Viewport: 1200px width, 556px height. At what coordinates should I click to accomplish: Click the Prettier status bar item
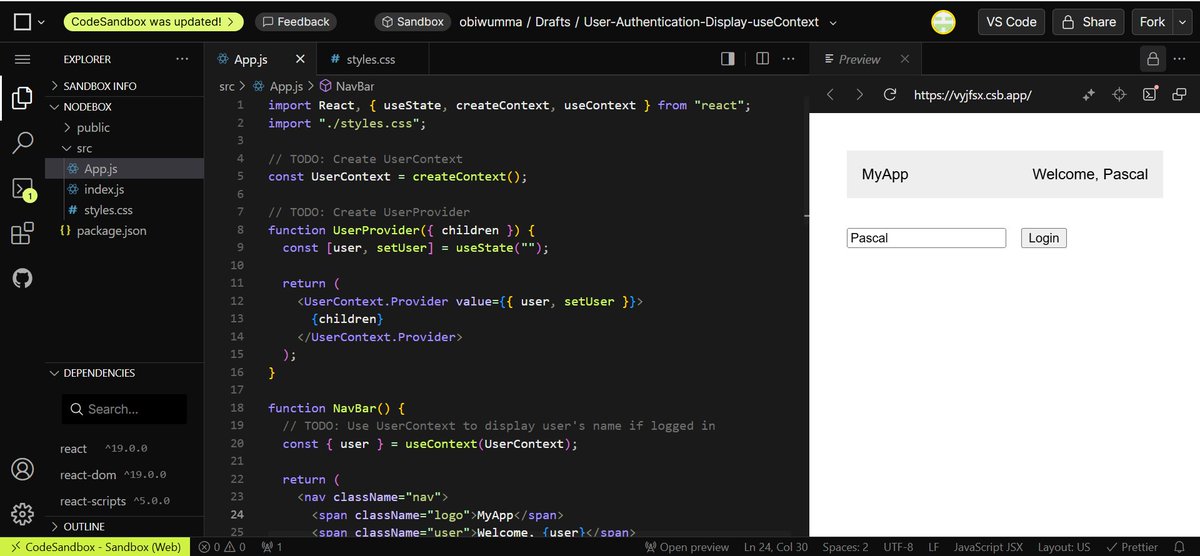tap(1131, 547)
